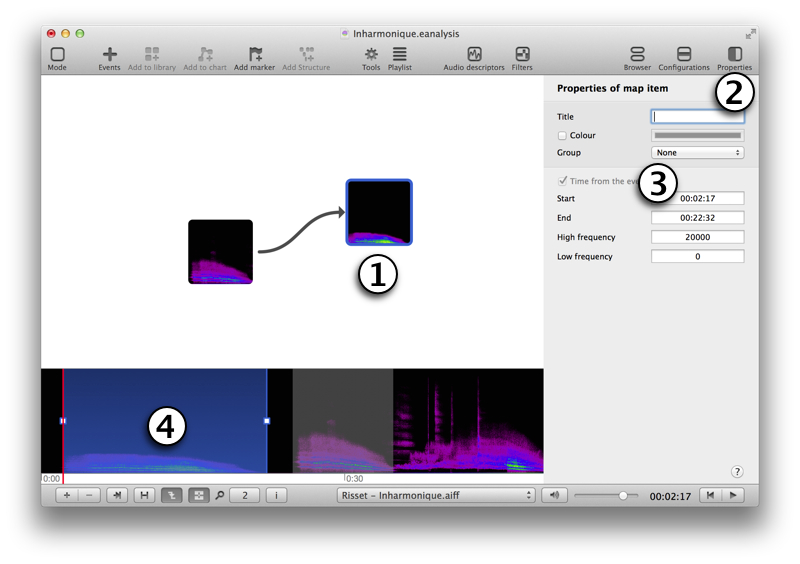Open Risset – Inharmonique.aiff file dropdown

point(436,495)
